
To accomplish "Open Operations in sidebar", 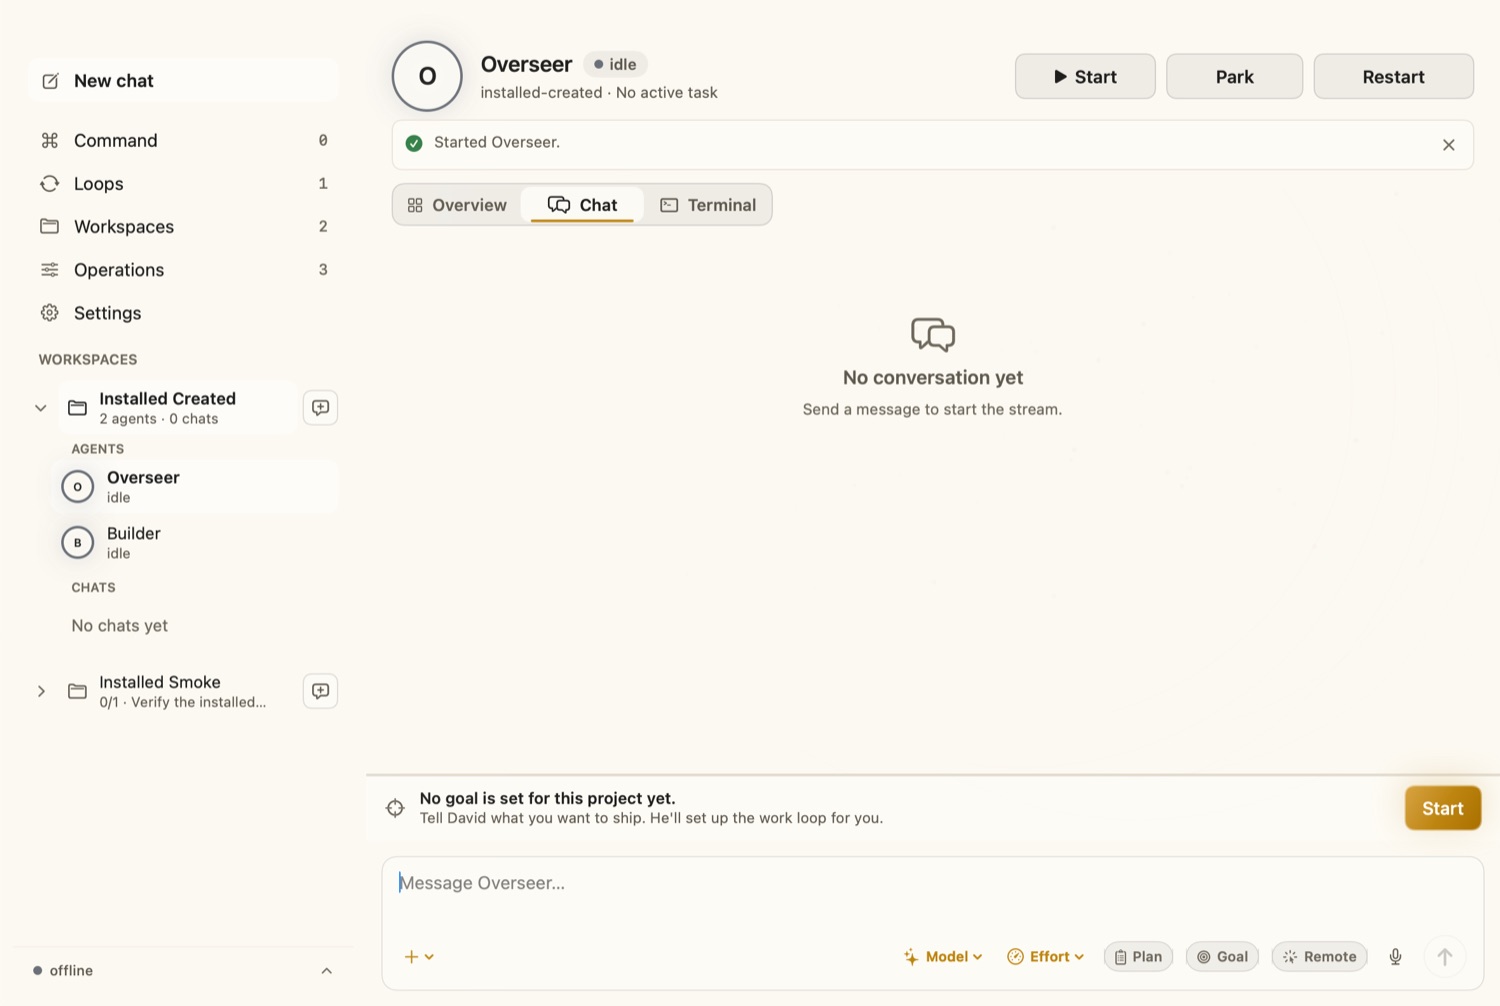I will pyautogui.click(x=183, y=270).
